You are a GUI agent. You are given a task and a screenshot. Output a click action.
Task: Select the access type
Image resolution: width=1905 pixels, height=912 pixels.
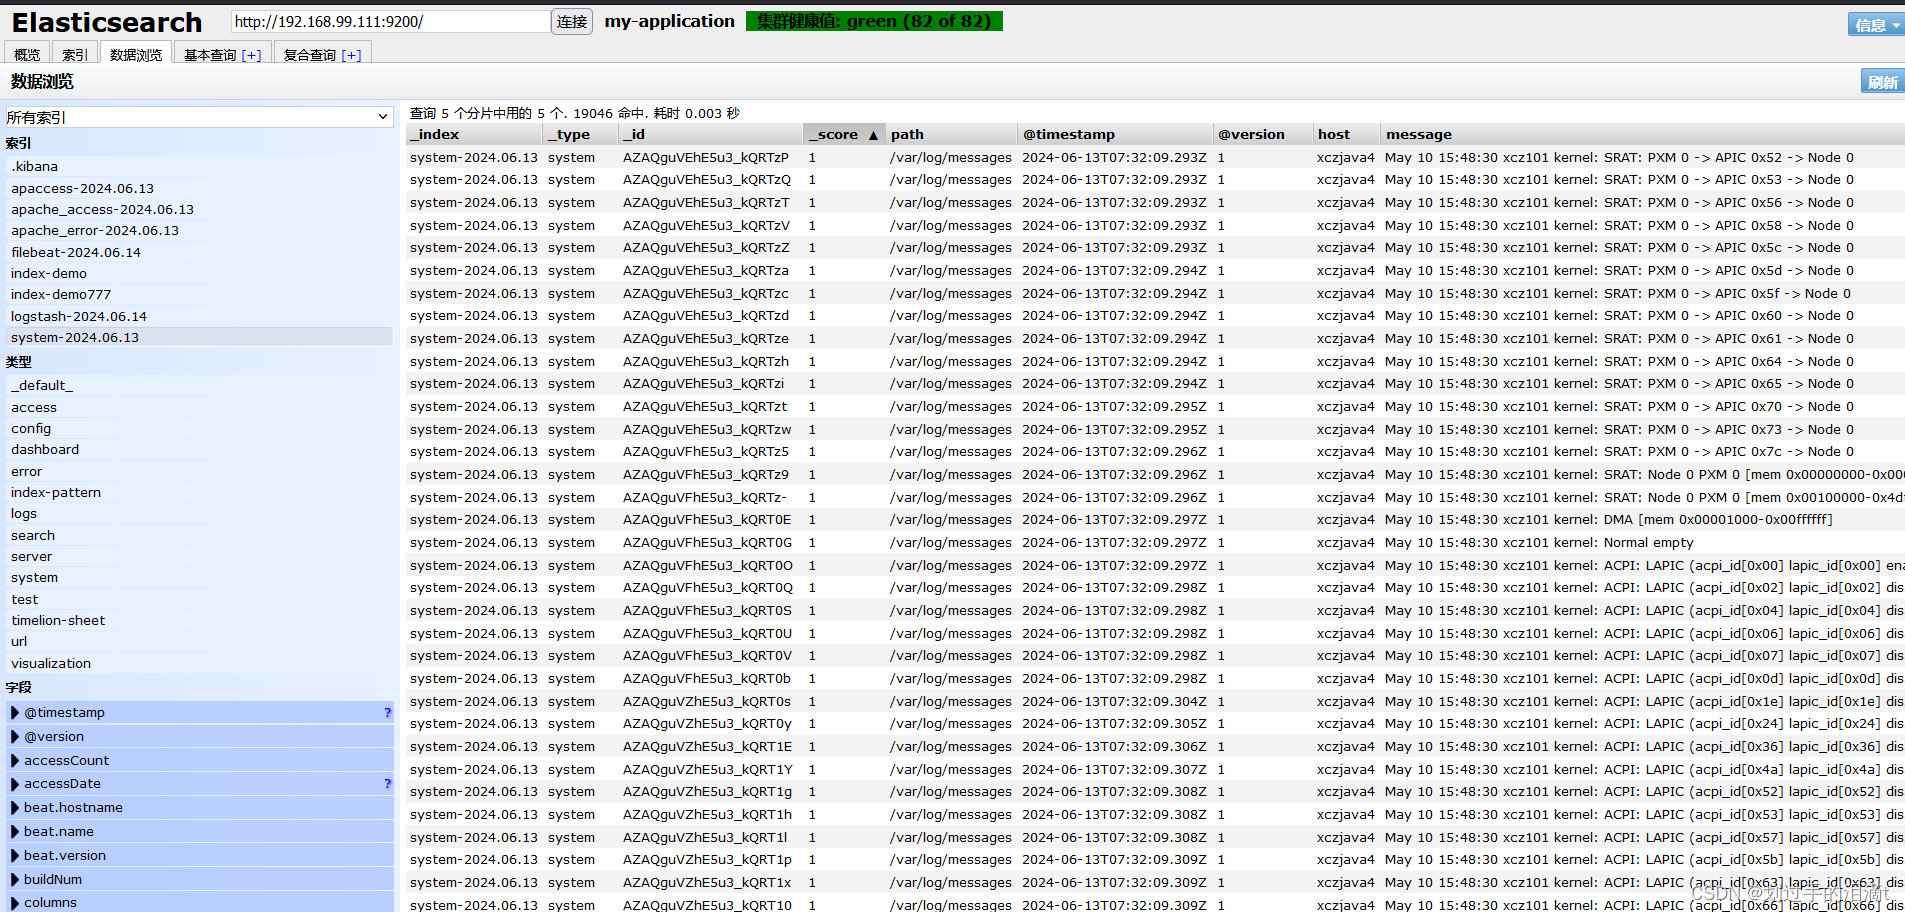(x=199, y=407)
